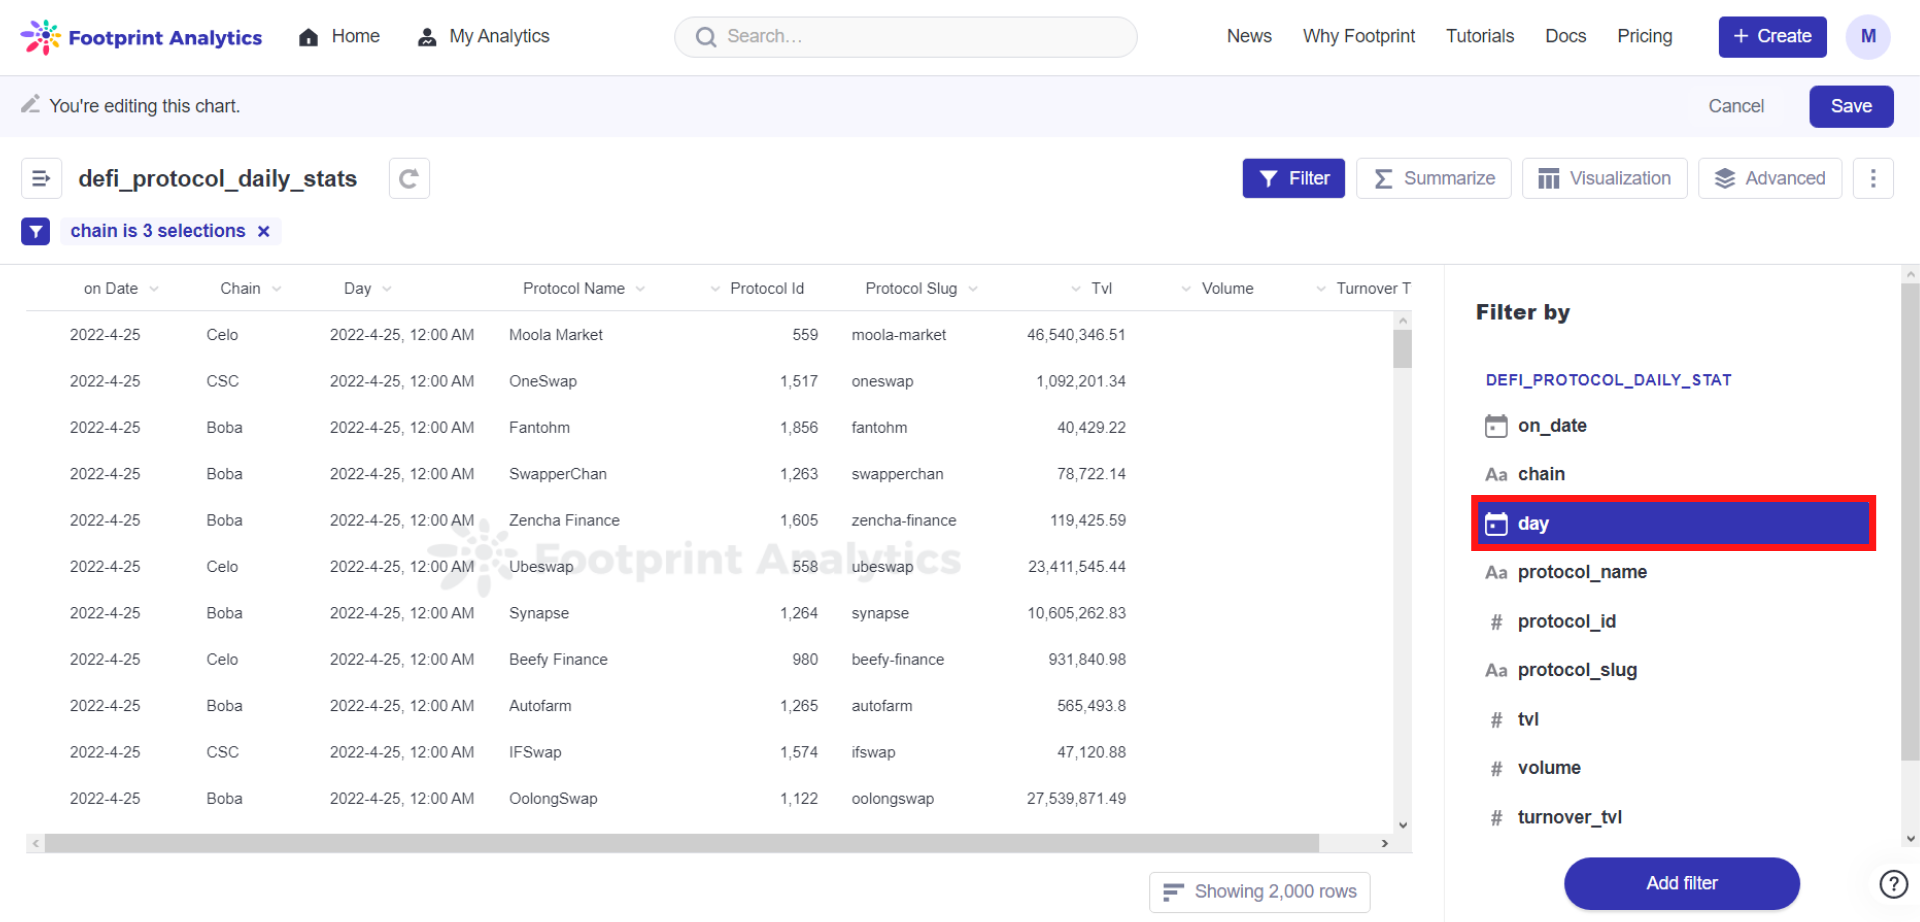Select protocol_id filter field
The width and height of the screenshot is (1920, 922).
click(x=1673, y=622)
